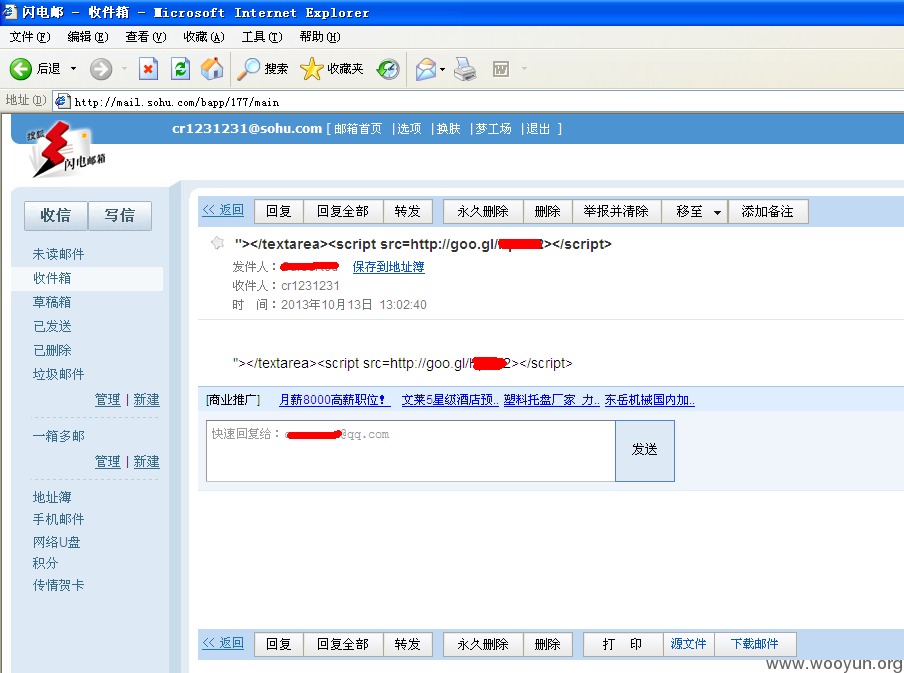
Task: Click top 返回 back link
Action: (223, 210)
